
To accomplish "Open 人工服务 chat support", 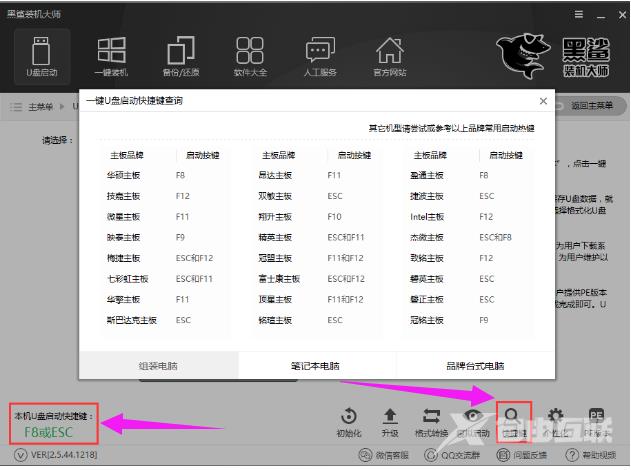I will pyautogui.click(x=320, y=56).
